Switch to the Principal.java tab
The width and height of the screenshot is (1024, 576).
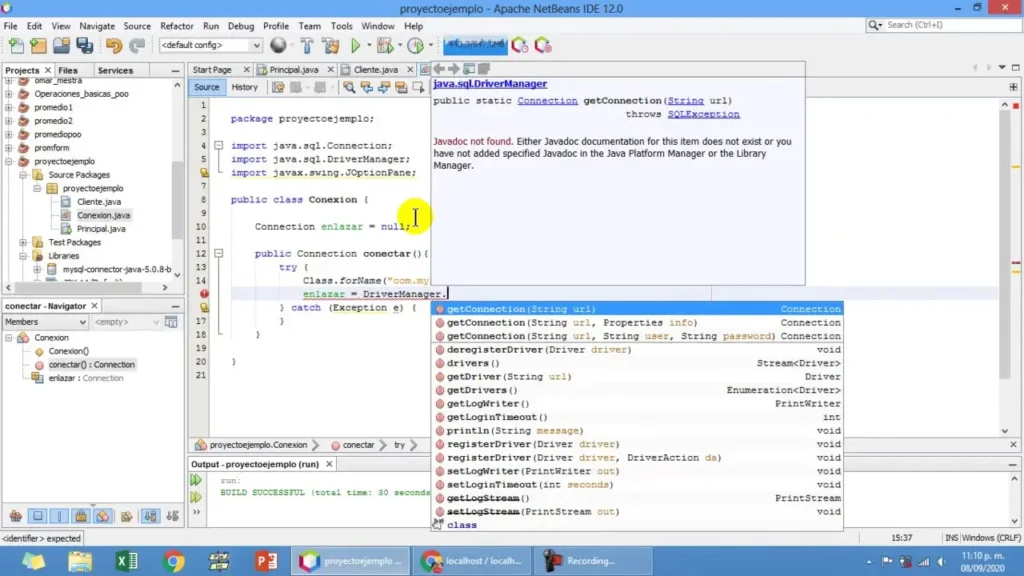pyautogui.click(x=293, y=70)
